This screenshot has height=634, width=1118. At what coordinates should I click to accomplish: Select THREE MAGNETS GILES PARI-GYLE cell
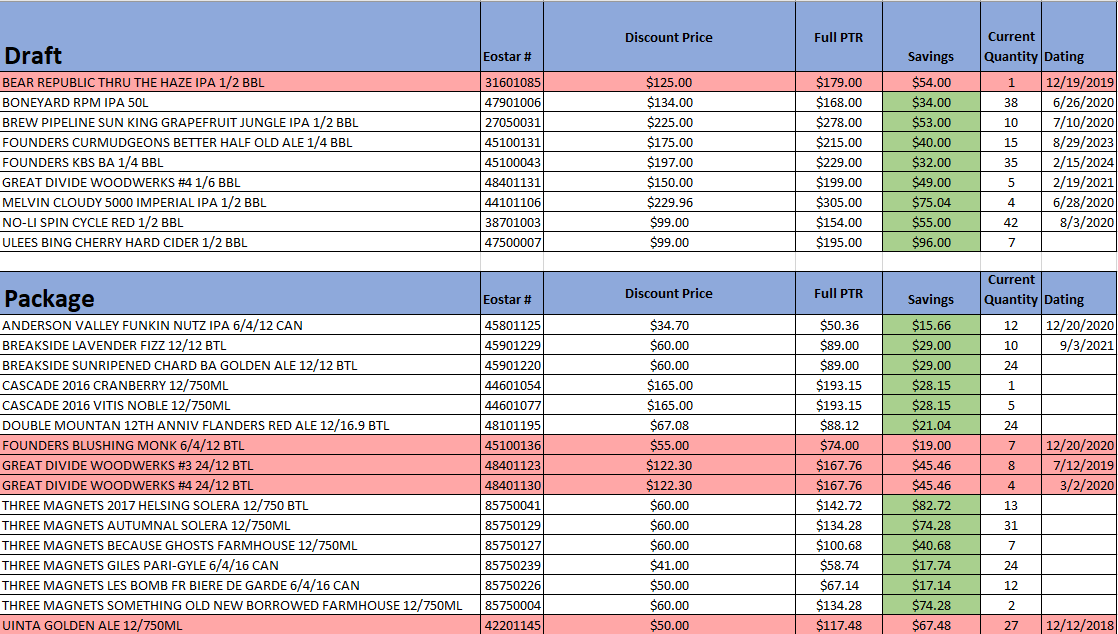coord(240,565)
